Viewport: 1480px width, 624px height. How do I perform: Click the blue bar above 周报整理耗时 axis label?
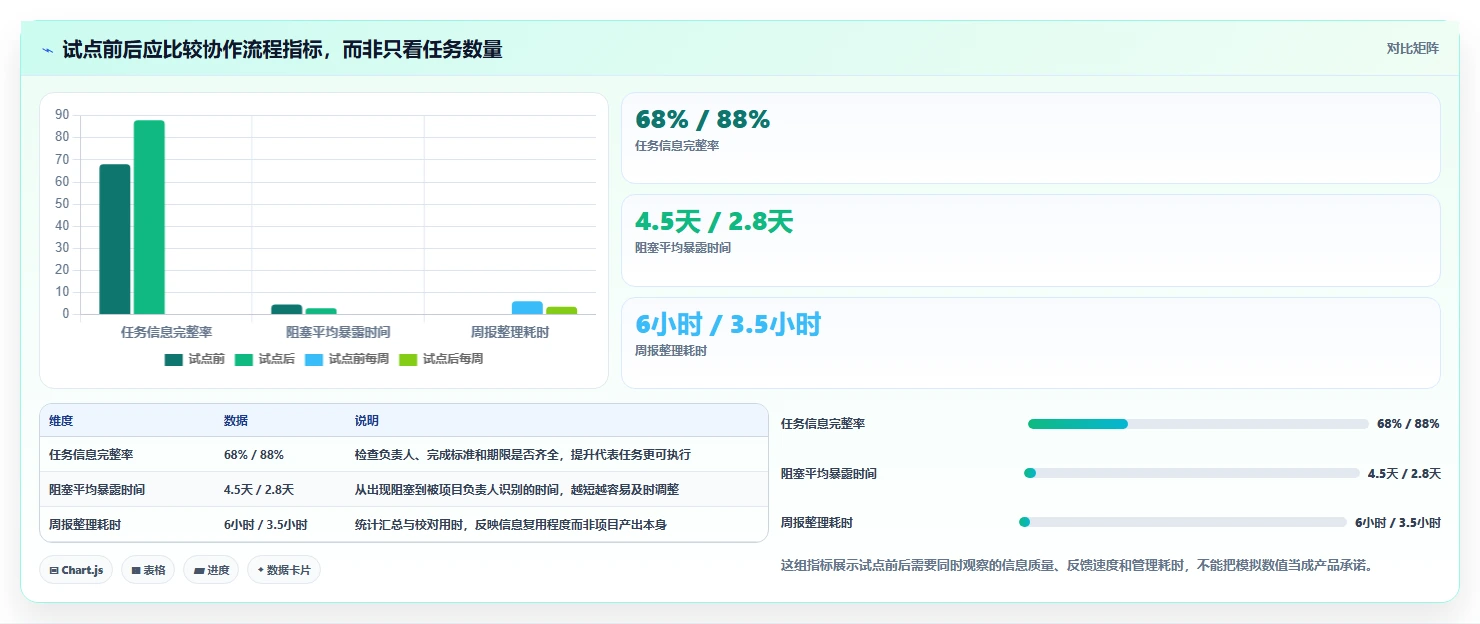pyautogui.click(x=527, y=308)
